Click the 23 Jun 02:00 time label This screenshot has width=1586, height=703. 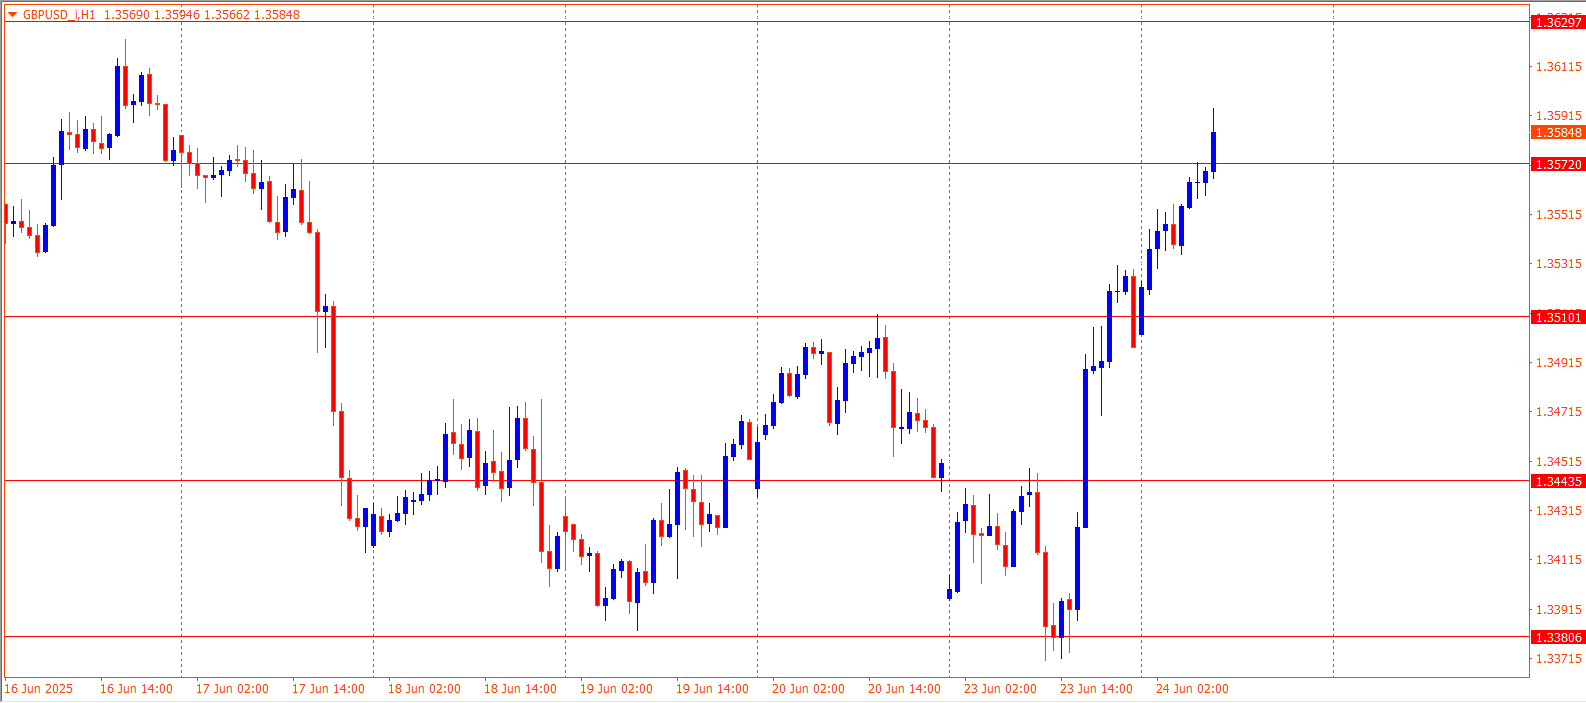tap(1000, 689)
